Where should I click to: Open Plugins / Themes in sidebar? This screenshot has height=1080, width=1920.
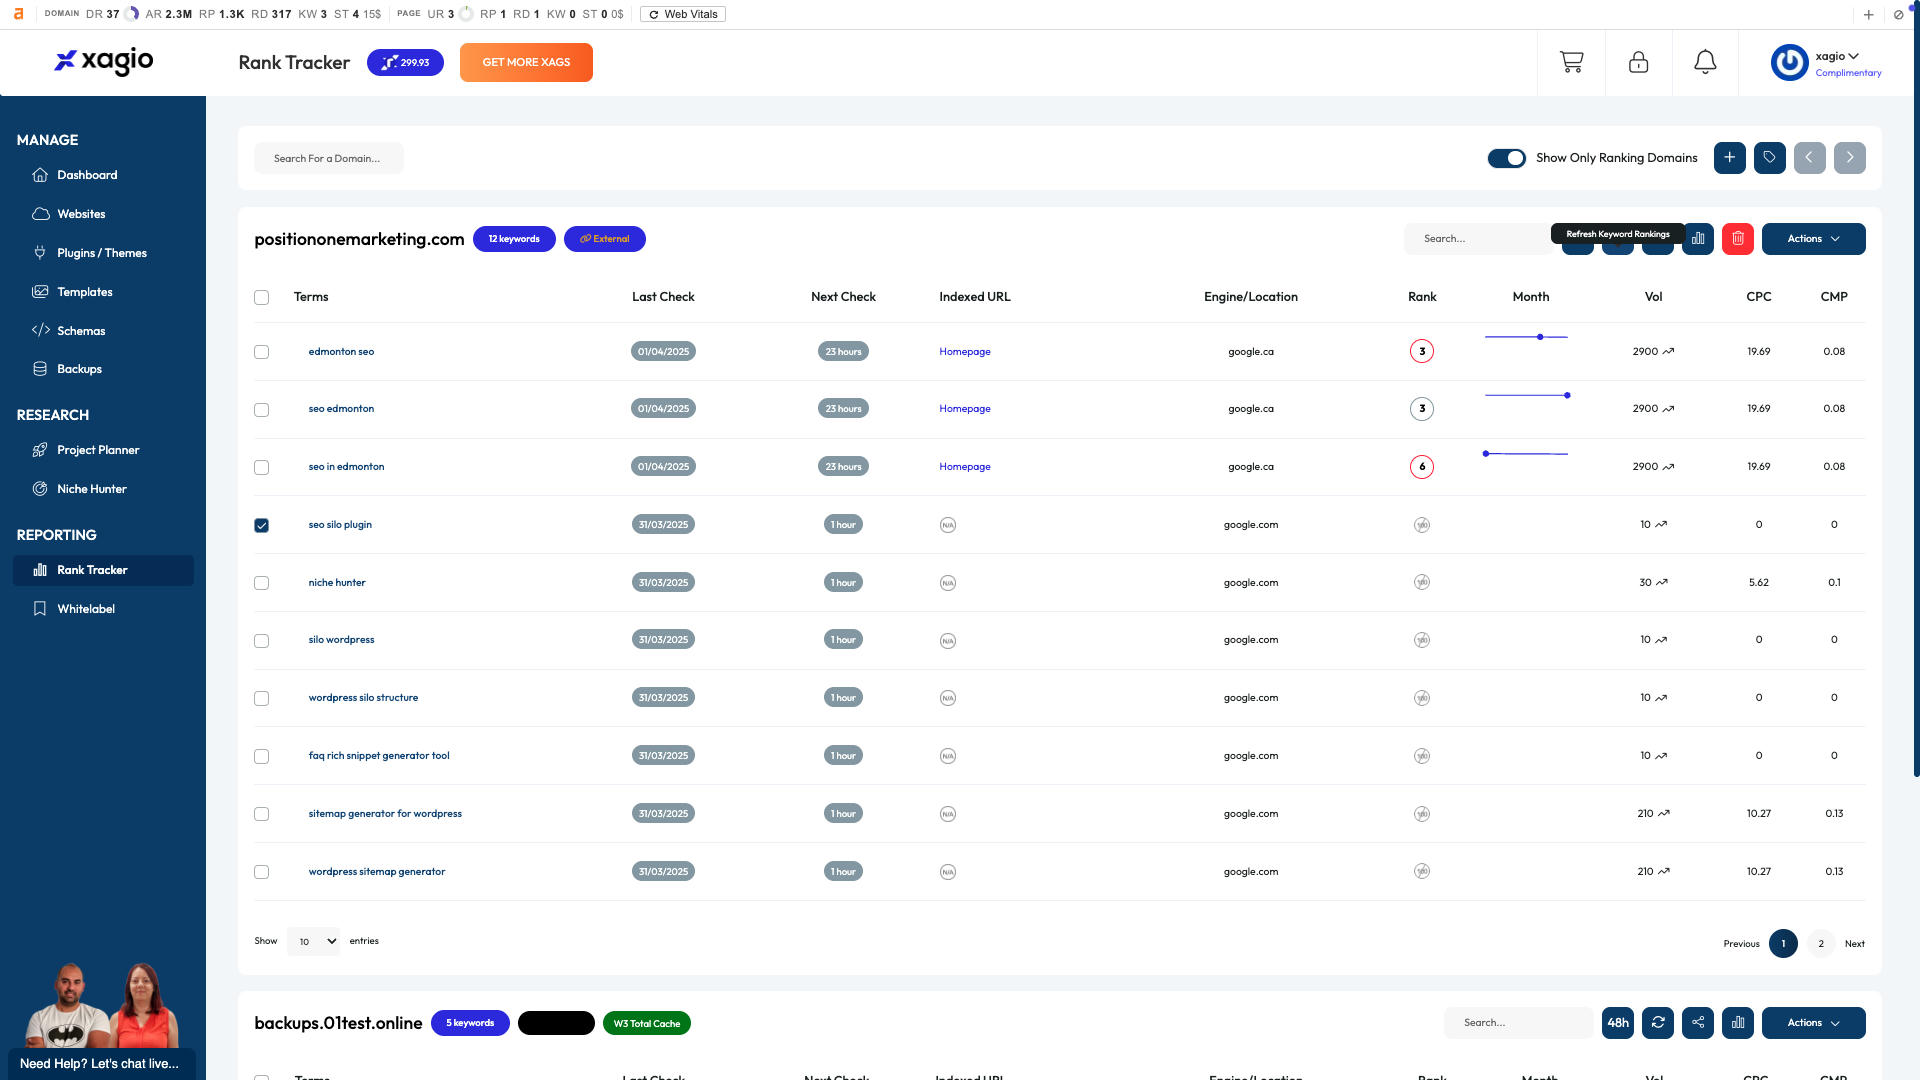tap(103, 253)
